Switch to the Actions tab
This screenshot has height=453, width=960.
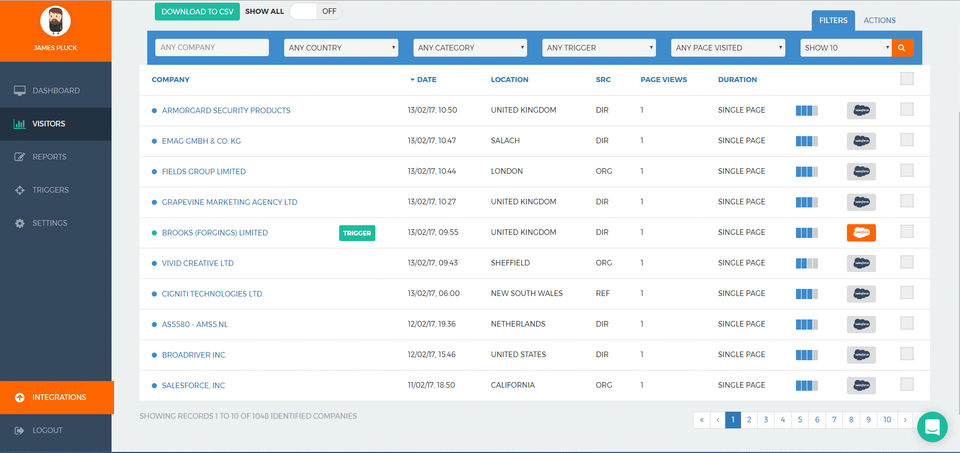pos(879,20)
